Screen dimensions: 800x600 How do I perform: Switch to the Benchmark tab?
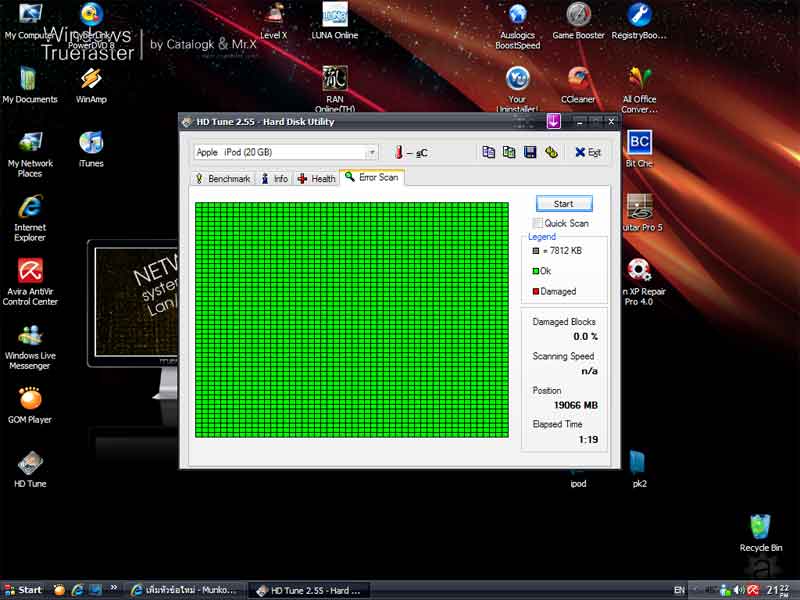pos(222,178)
